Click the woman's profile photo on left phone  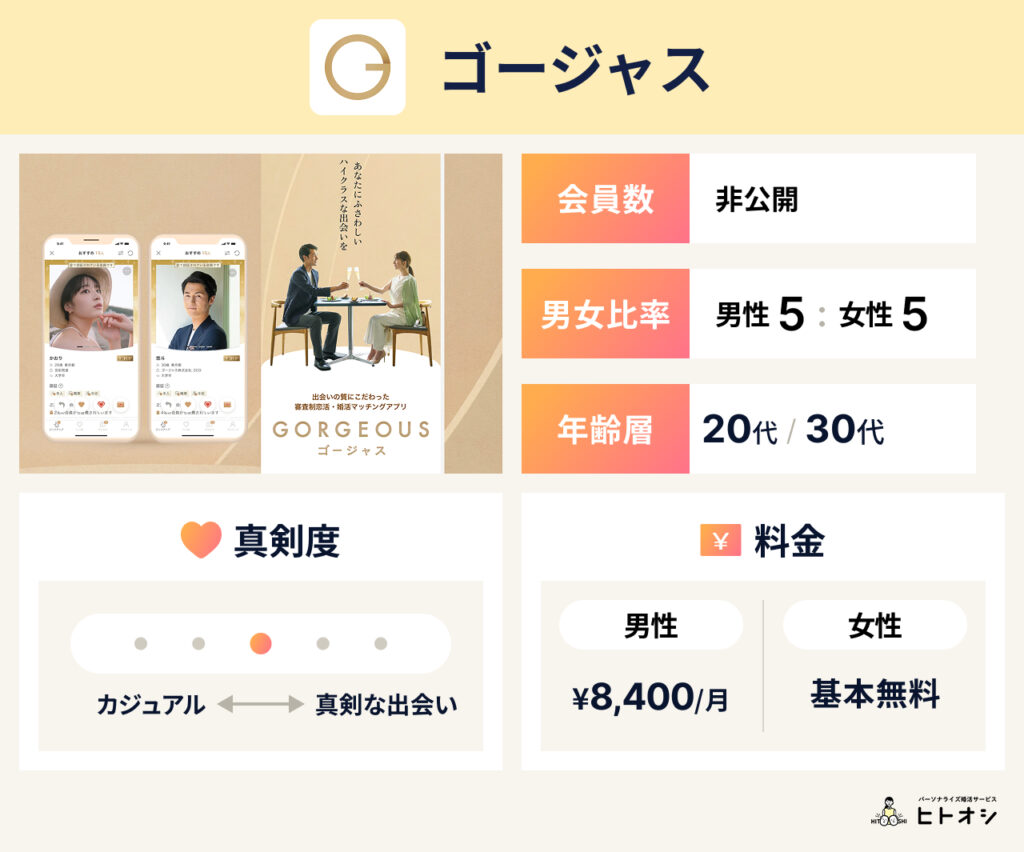pyautogui.click(x=90, y=305)
